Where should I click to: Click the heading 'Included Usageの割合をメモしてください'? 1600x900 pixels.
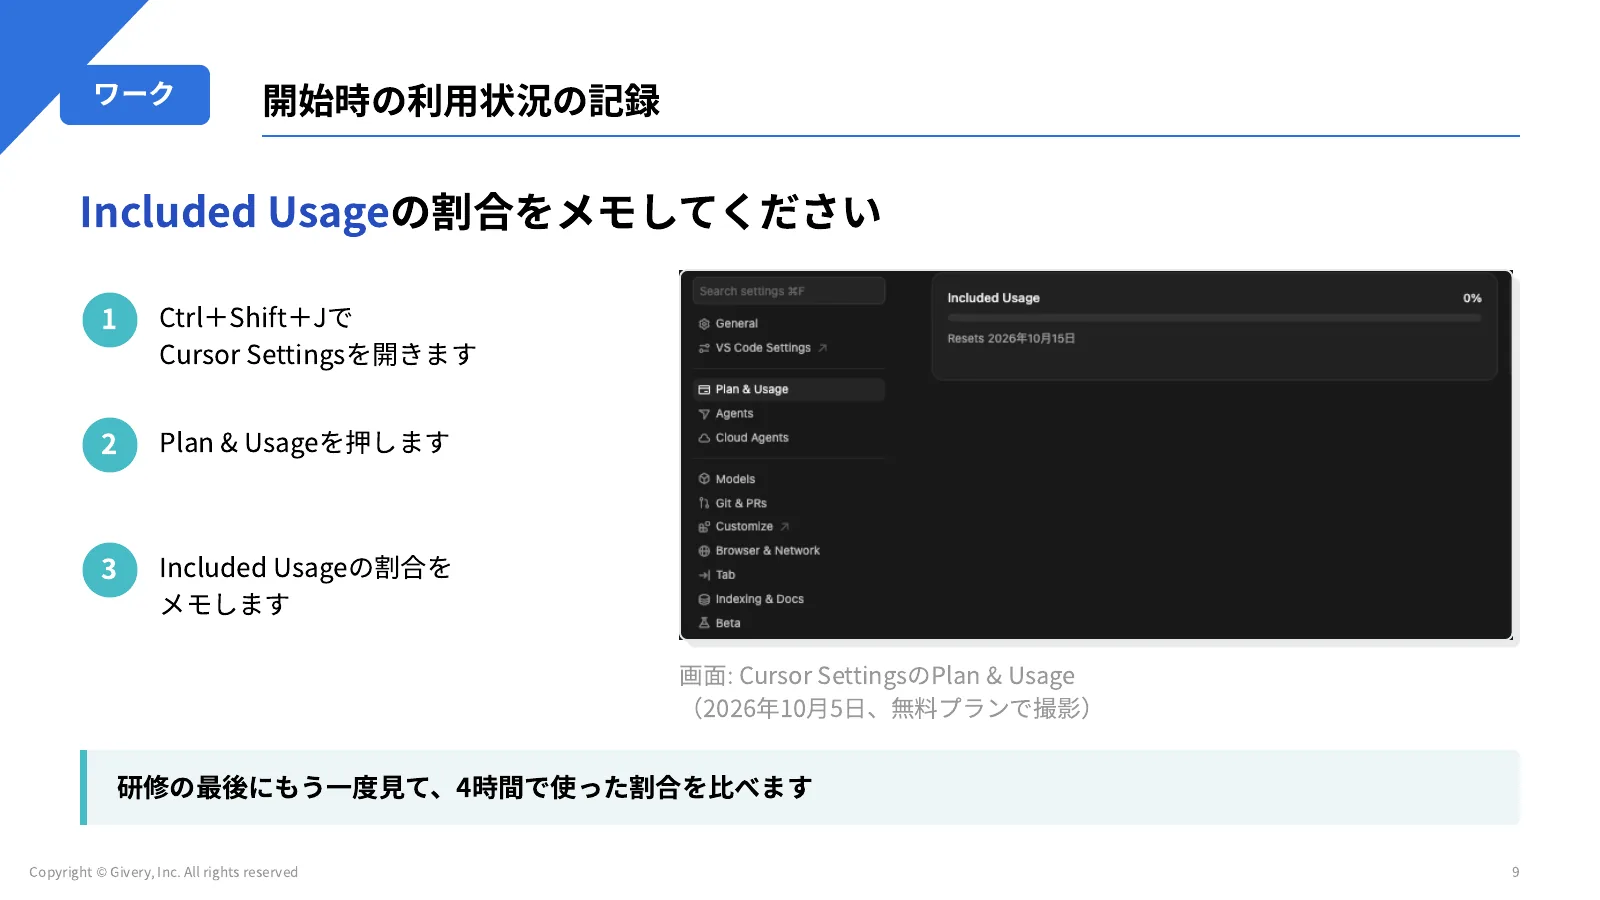coord(481,212)
